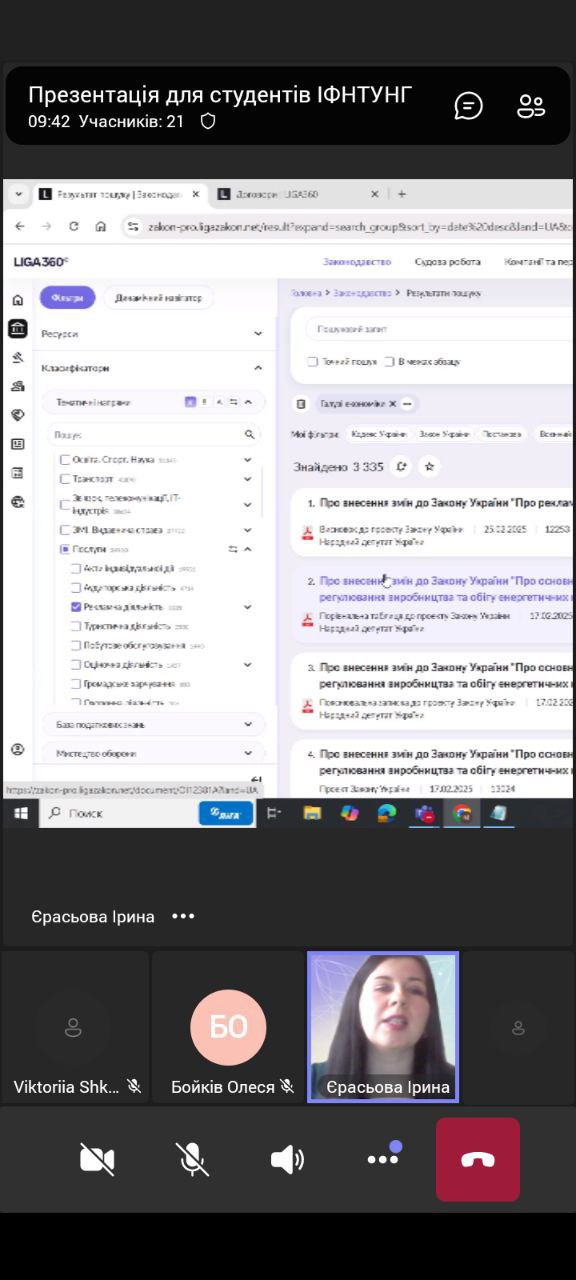Check the Акти індивідуальної дії checkbox
576x1280 pixels.
(x=76, y=568)
